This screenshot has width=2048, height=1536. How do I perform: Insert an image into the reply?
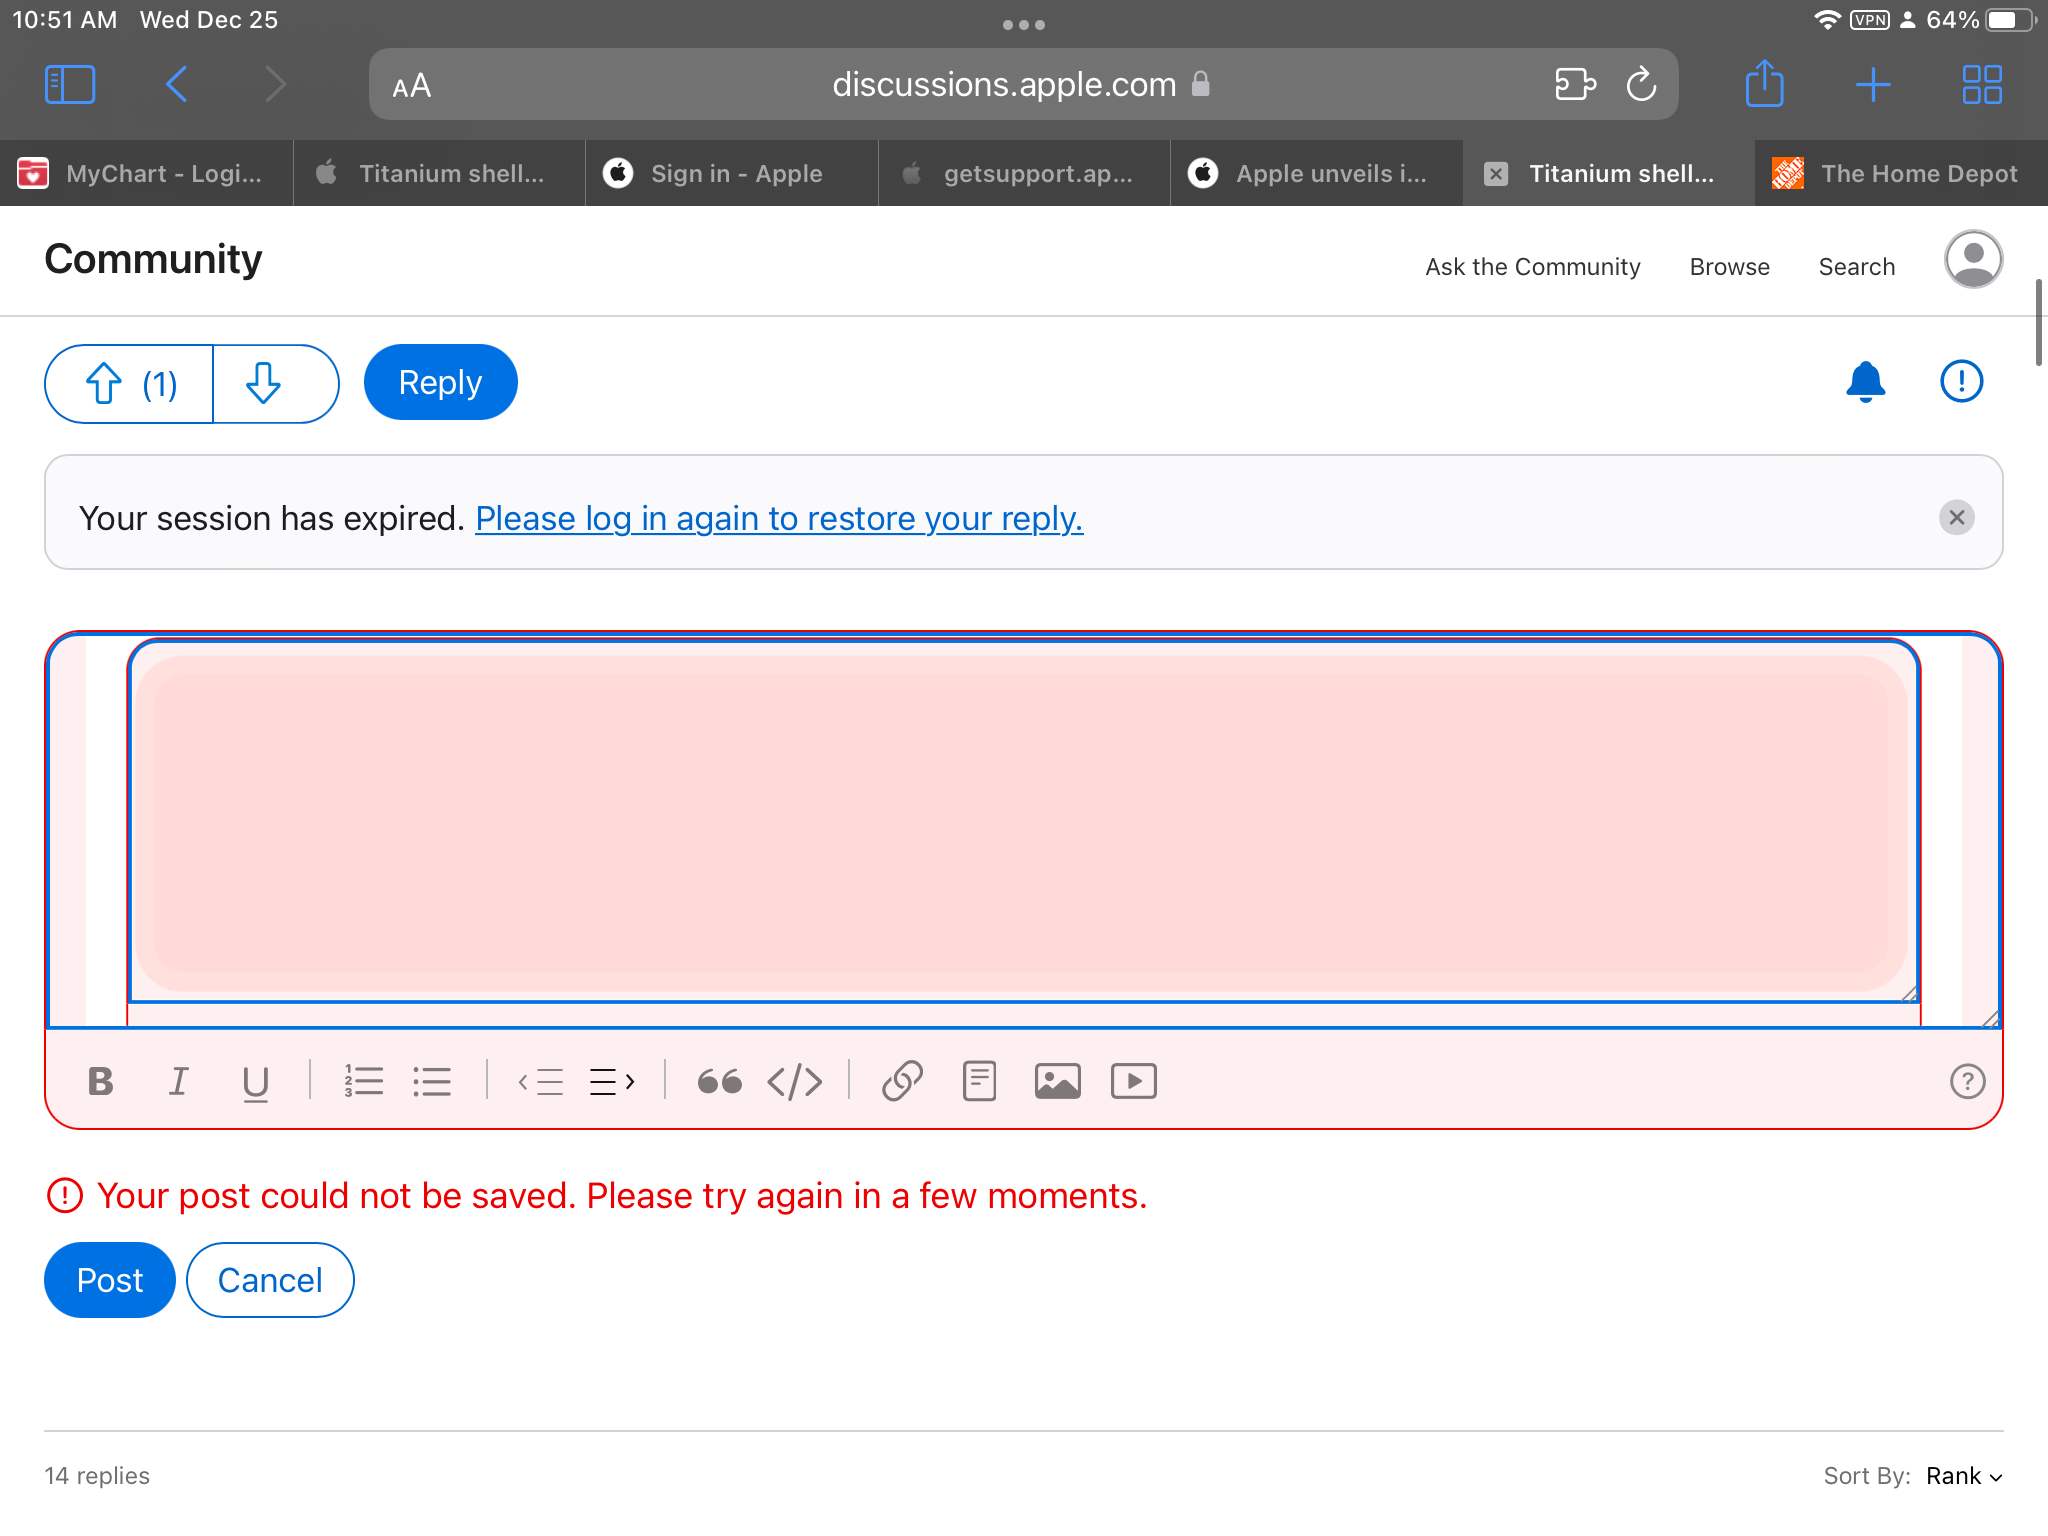1057,1081
